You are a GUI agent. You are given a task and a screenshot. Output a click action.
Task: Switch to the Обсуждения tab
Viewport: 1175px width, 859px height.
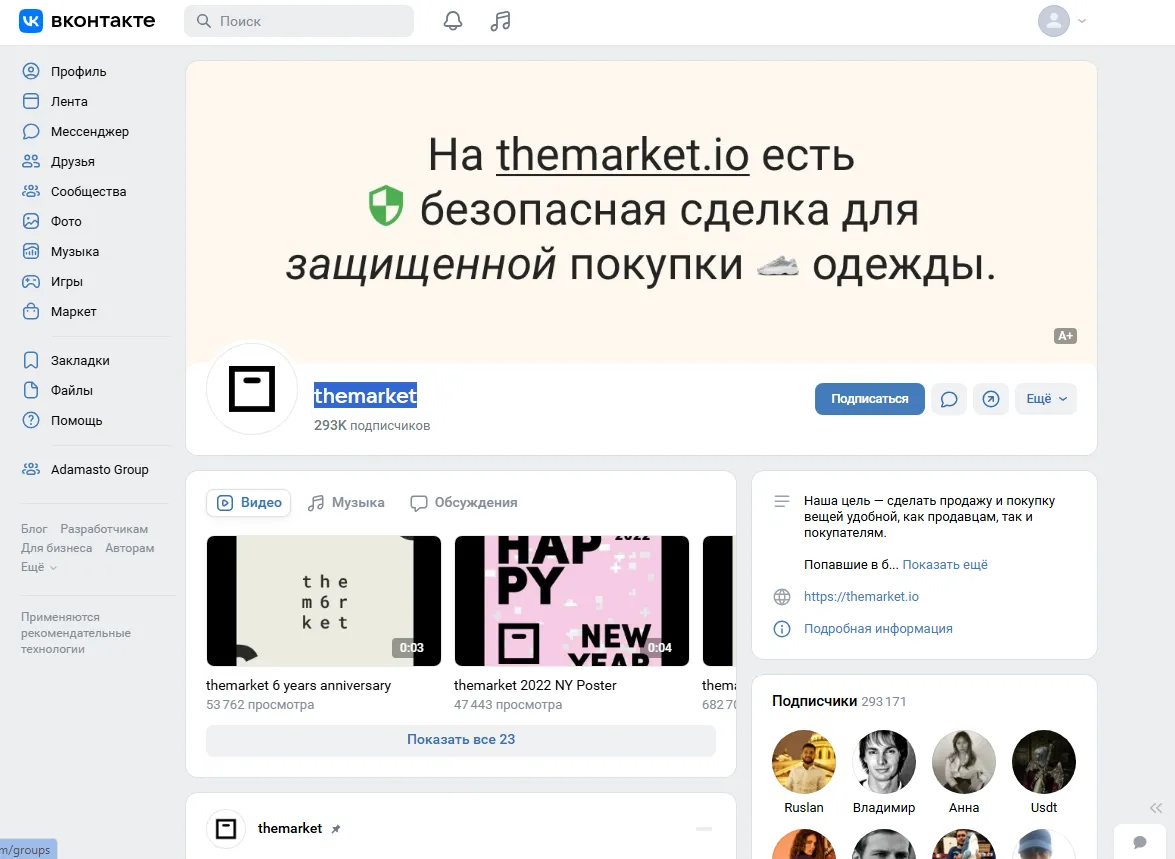point(464,502)
